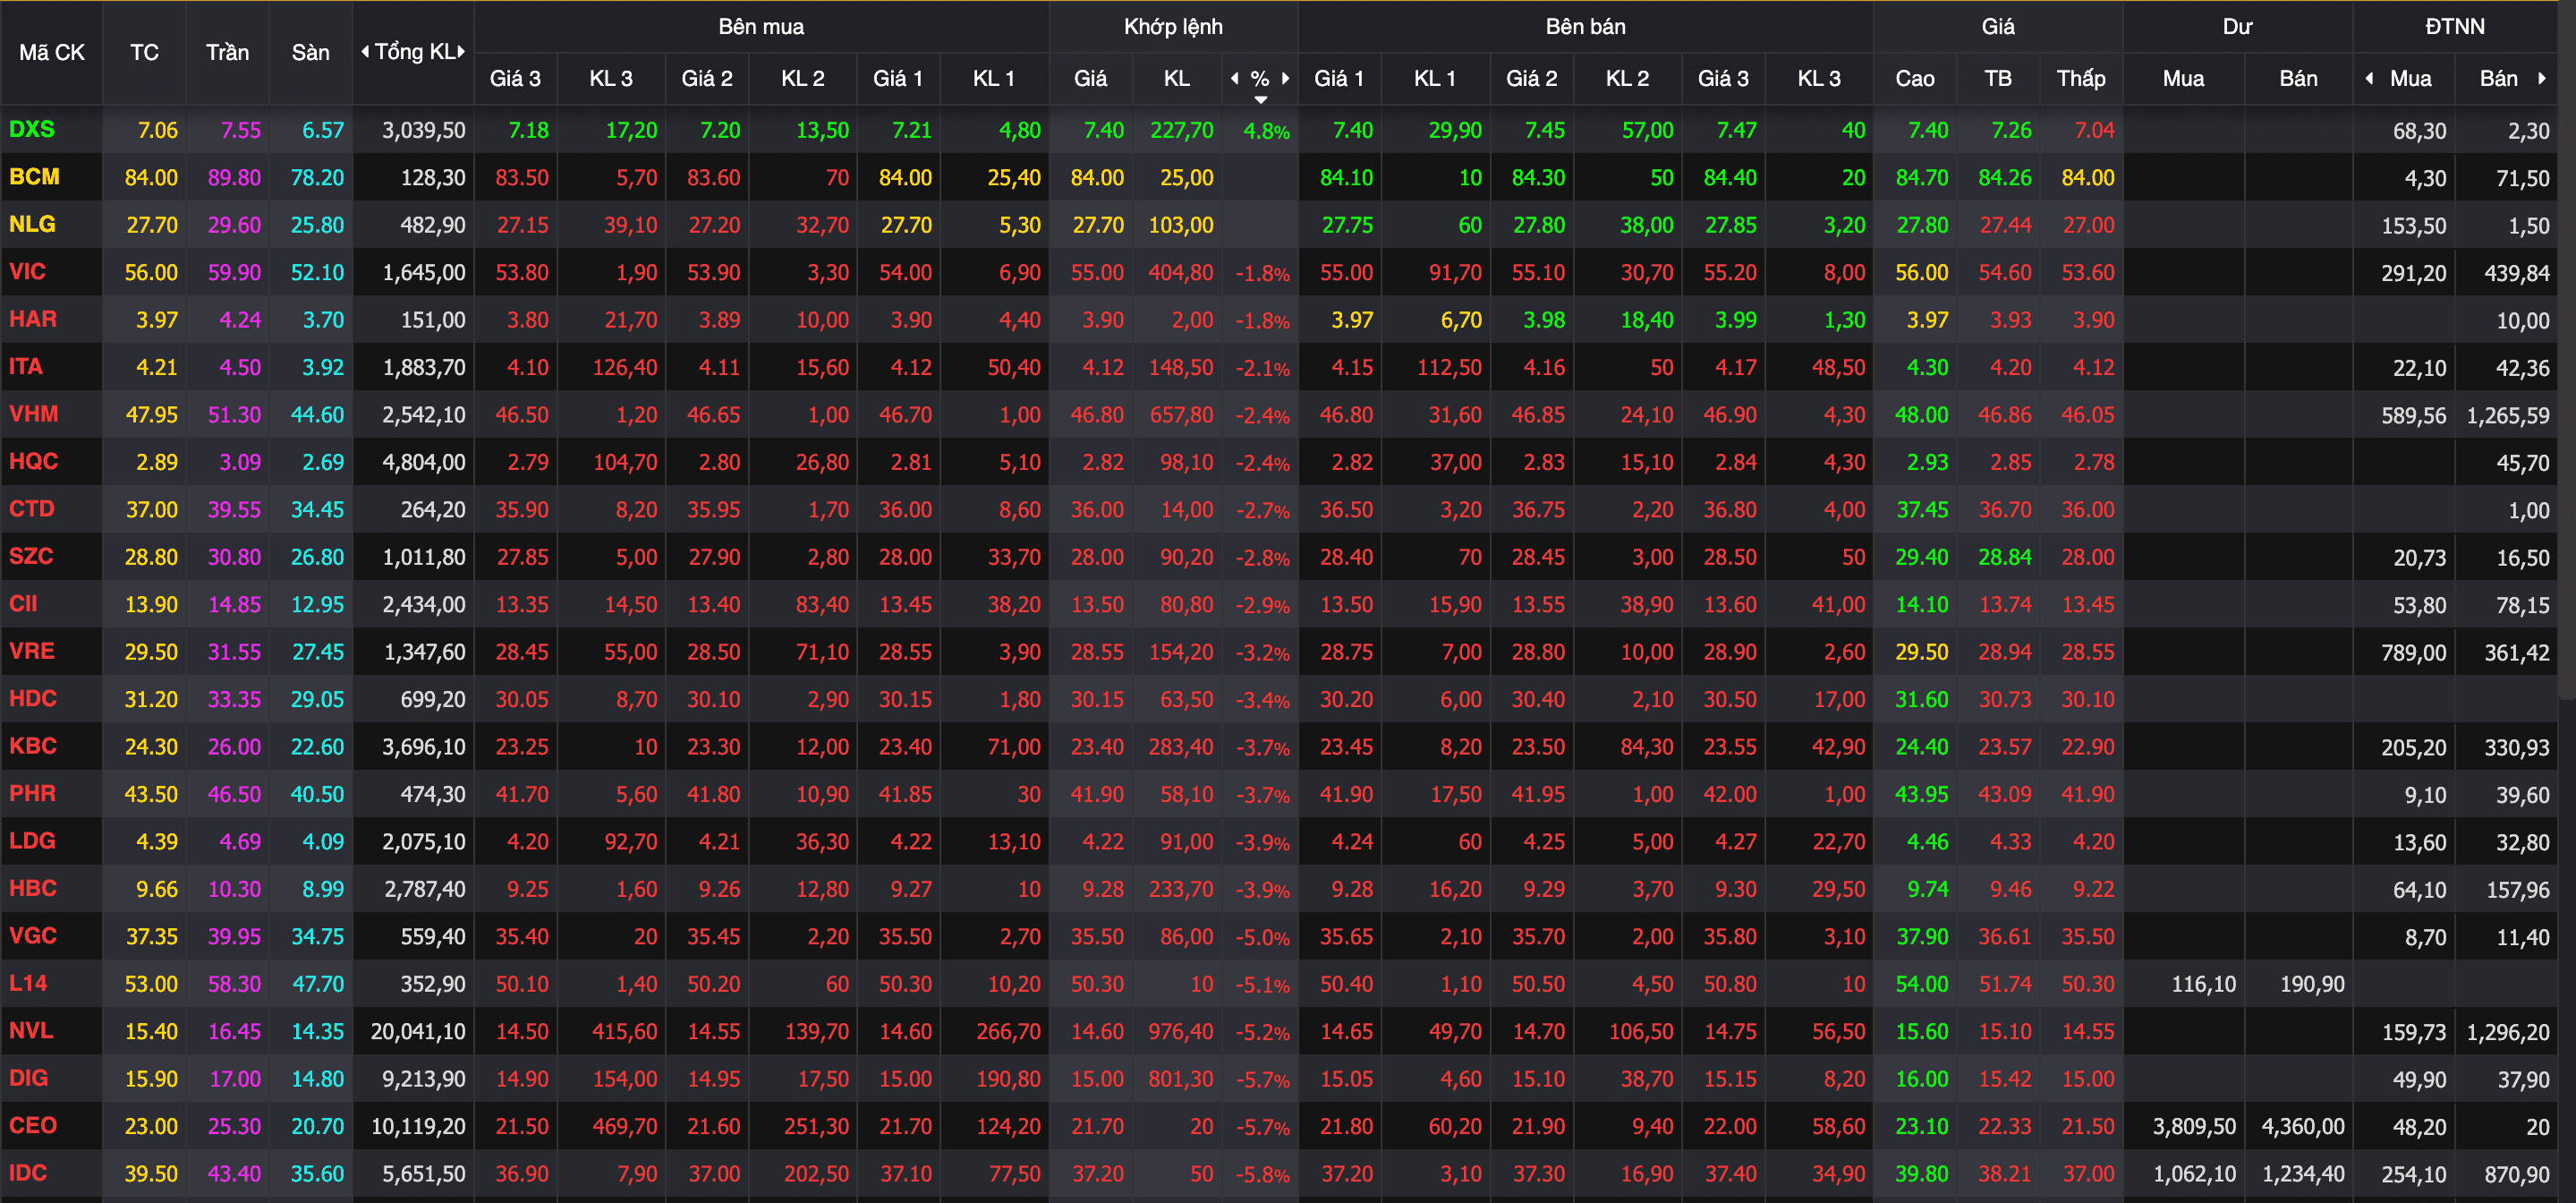Click L14 surplus buy value 116,10
This screenshot has height=1203, width=2576.
[2203, 984]
